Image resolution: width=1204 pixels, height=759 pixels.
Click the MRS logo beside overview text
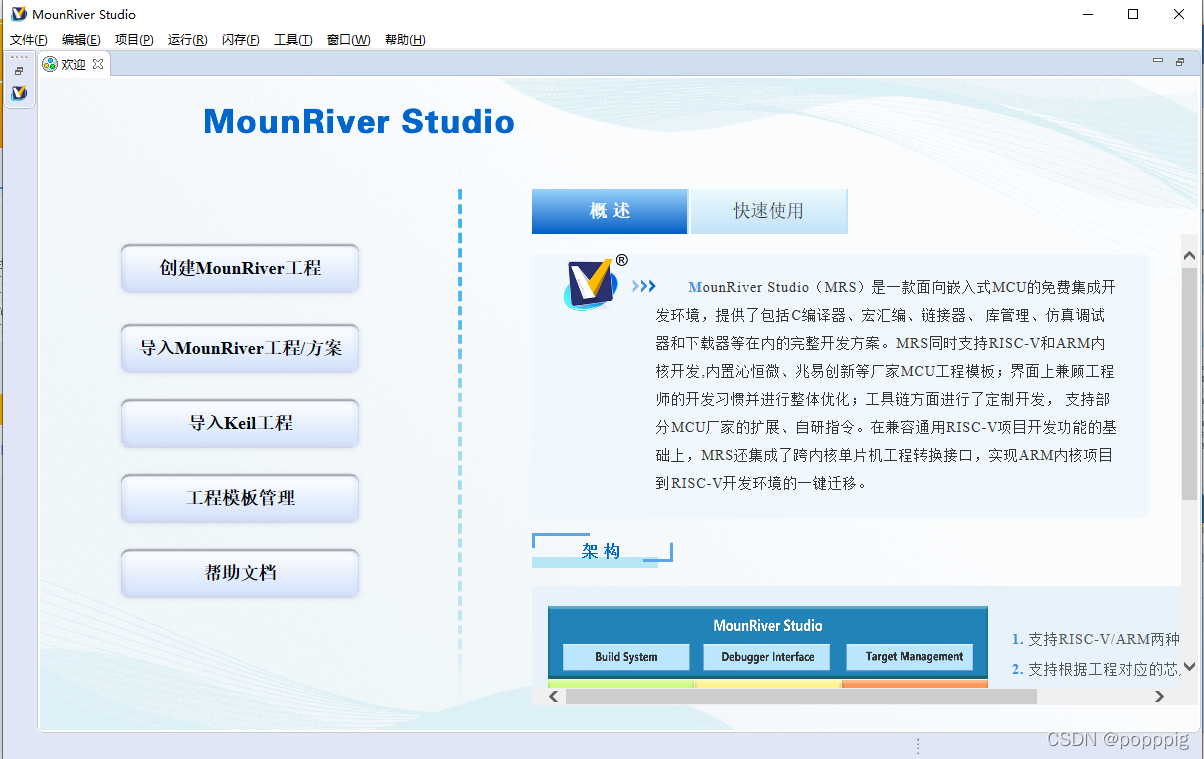[x=590, y=283]
